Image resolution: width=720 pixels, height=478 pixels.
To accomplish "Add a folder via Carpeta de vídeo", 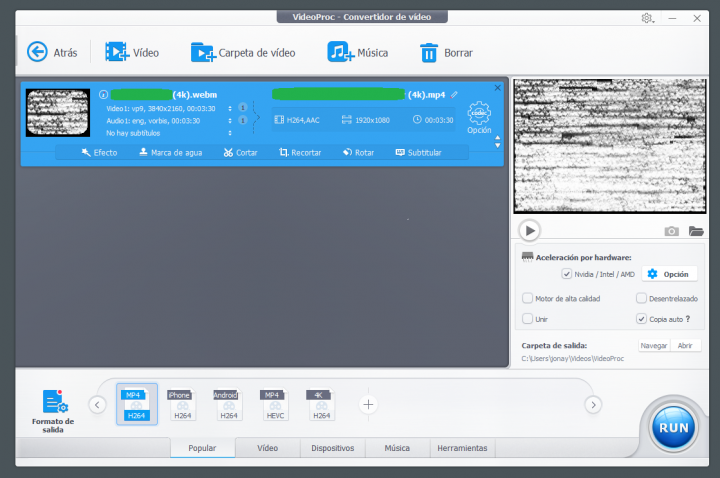I will [x=203, y=52].
